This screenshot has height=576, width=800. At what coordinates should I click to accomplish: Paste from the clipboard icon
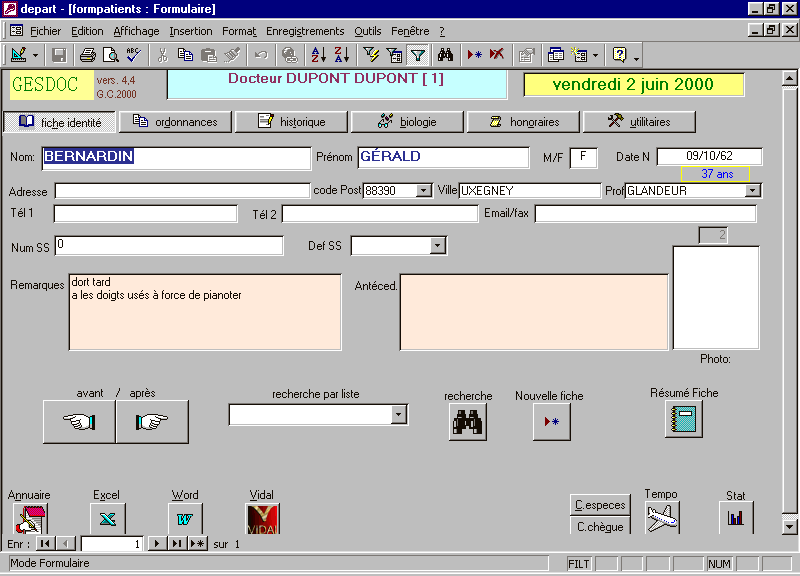point(209,55)
